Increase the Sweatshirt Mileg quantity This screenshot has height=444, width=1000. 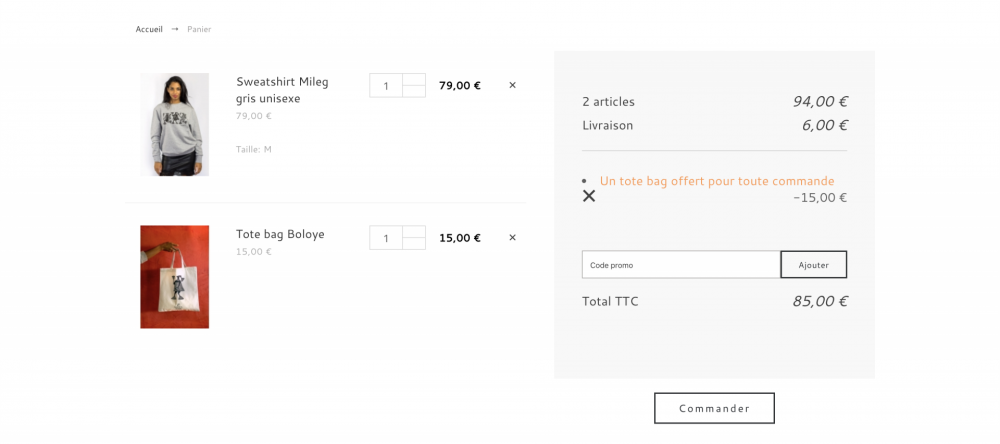[414, 79]
